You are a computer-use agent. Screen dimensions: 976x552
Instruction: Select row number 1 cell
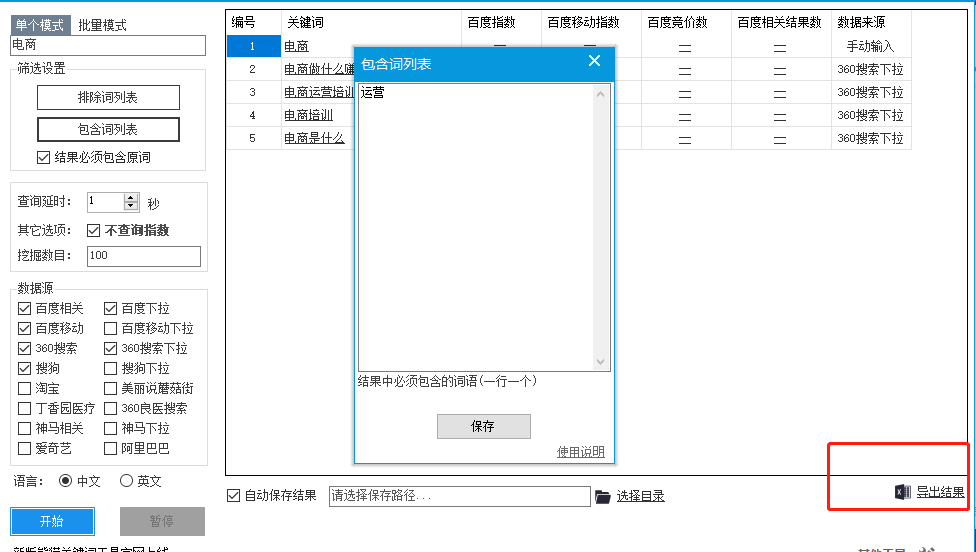coord(253,46)
